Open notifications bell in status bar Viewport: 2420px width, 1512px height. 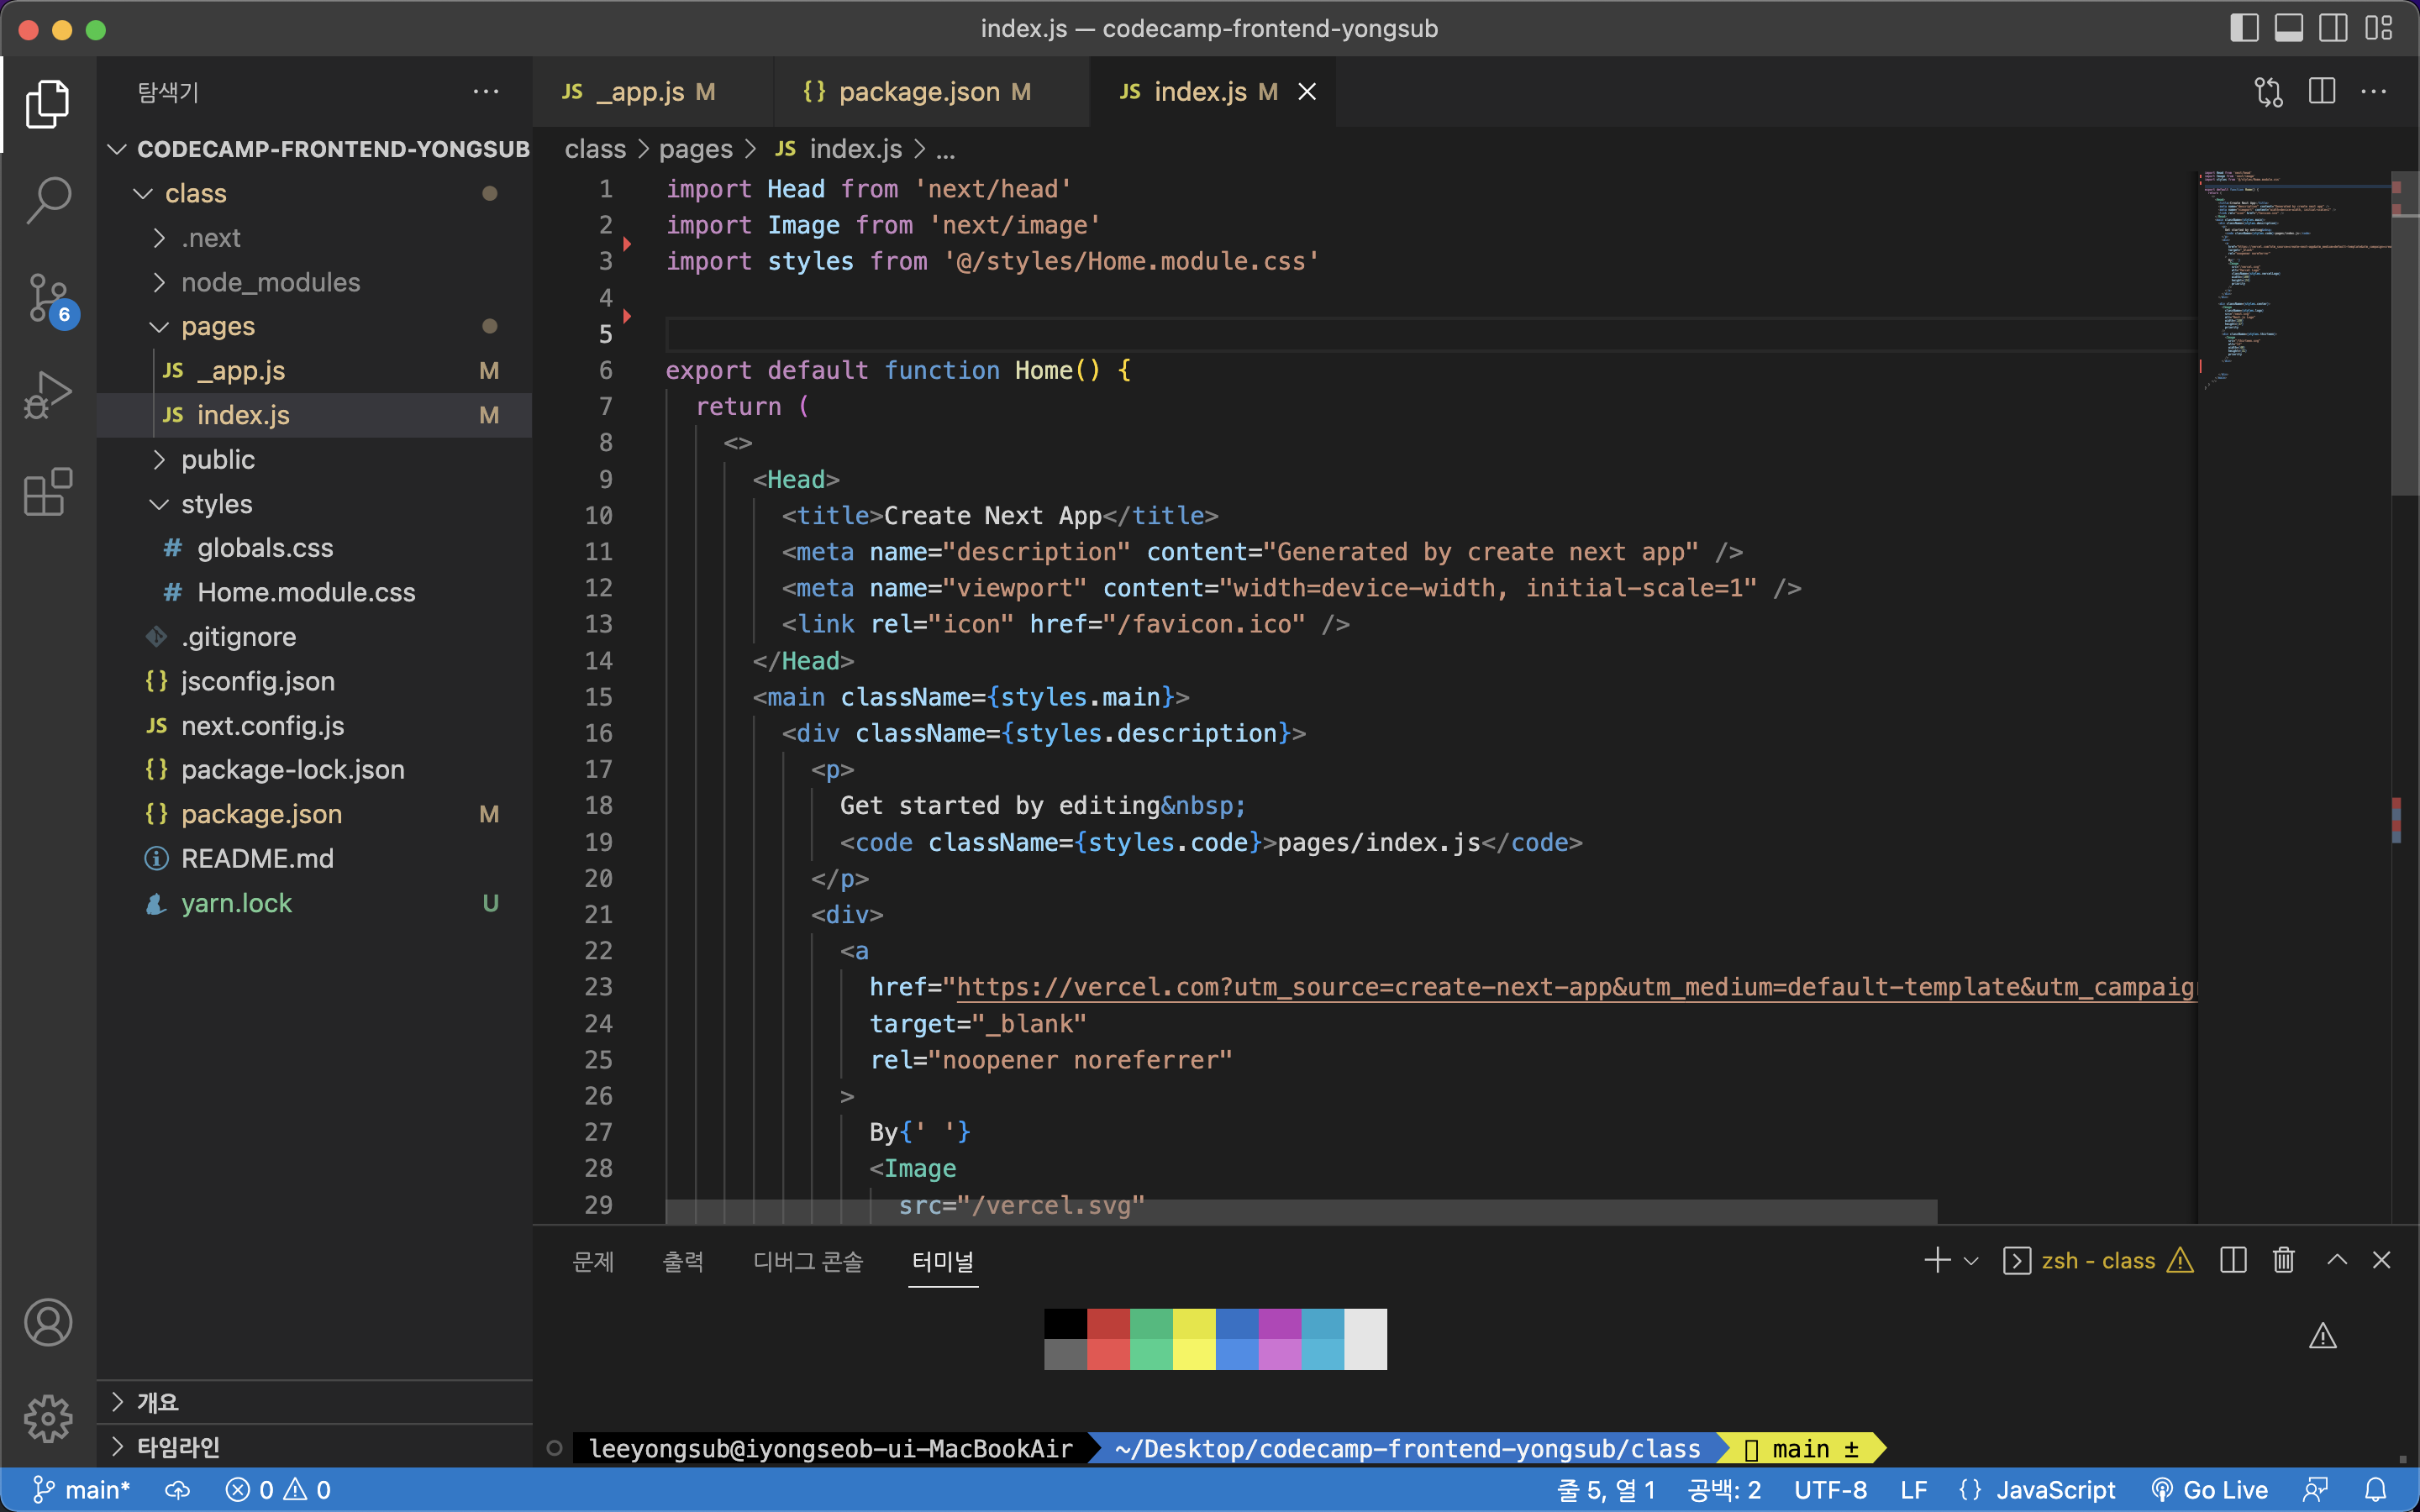(x=2376, y=1490)
